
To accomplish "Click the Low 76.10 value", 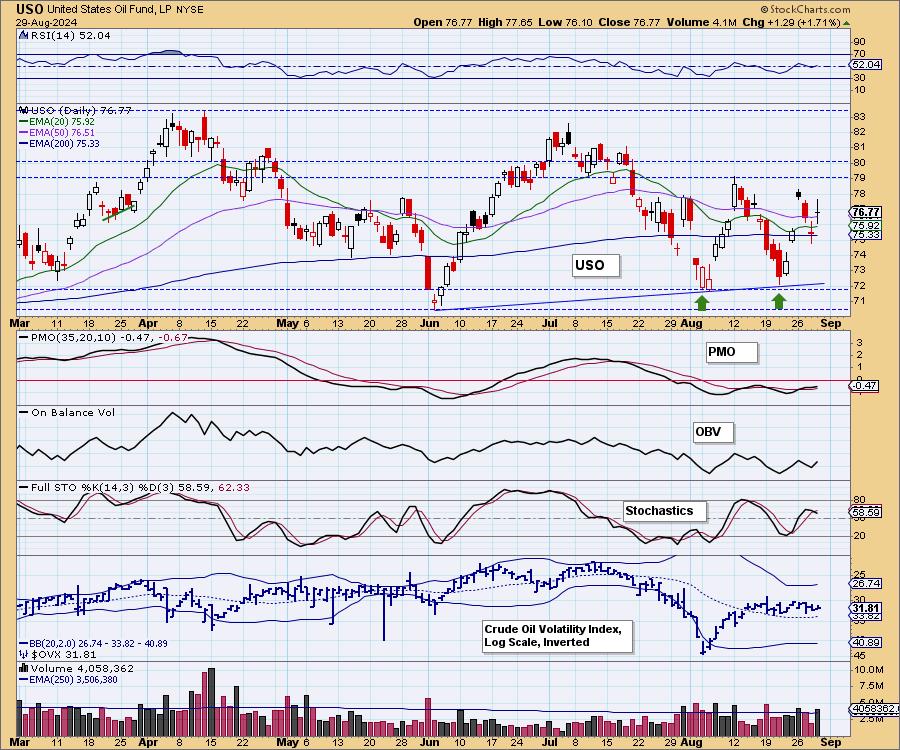I will pyautogui.click(x=565, y=22).
